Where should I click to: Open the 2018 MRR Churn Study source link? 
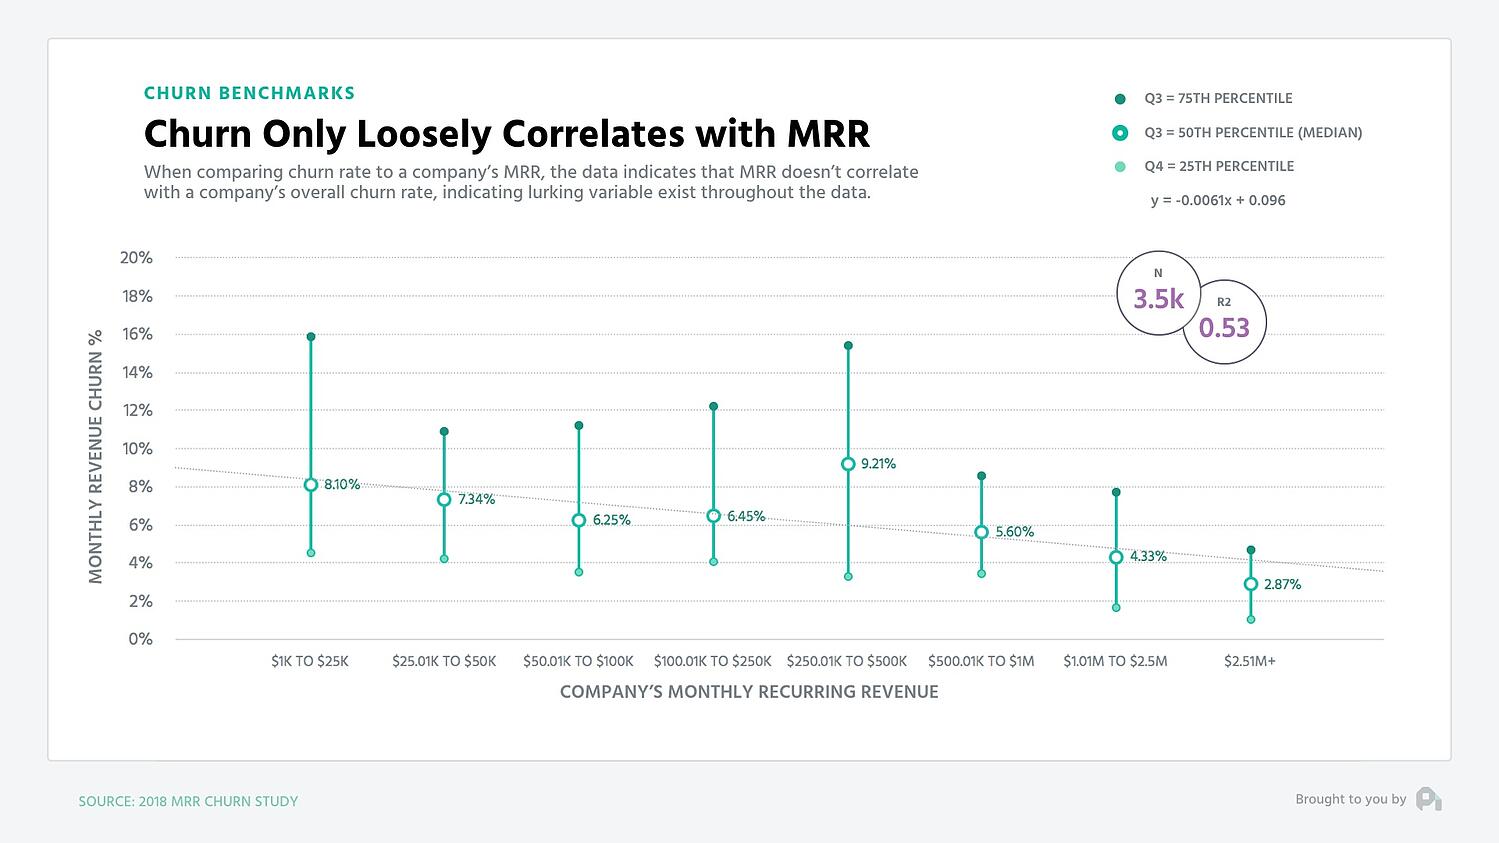188,801
